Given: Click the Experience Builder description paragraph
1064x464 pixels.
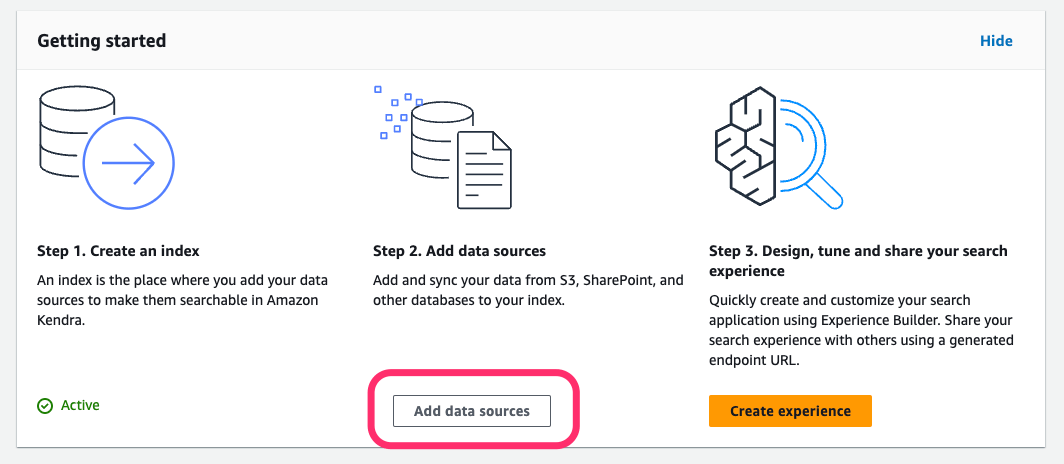Looking at the screenshot, I should [861, 330].
